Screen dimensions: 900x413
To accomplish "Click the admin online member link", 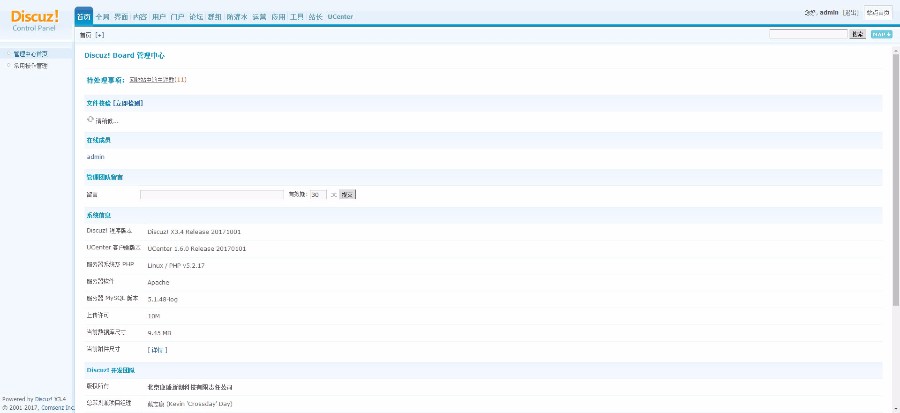I will (x=96, y=157).
